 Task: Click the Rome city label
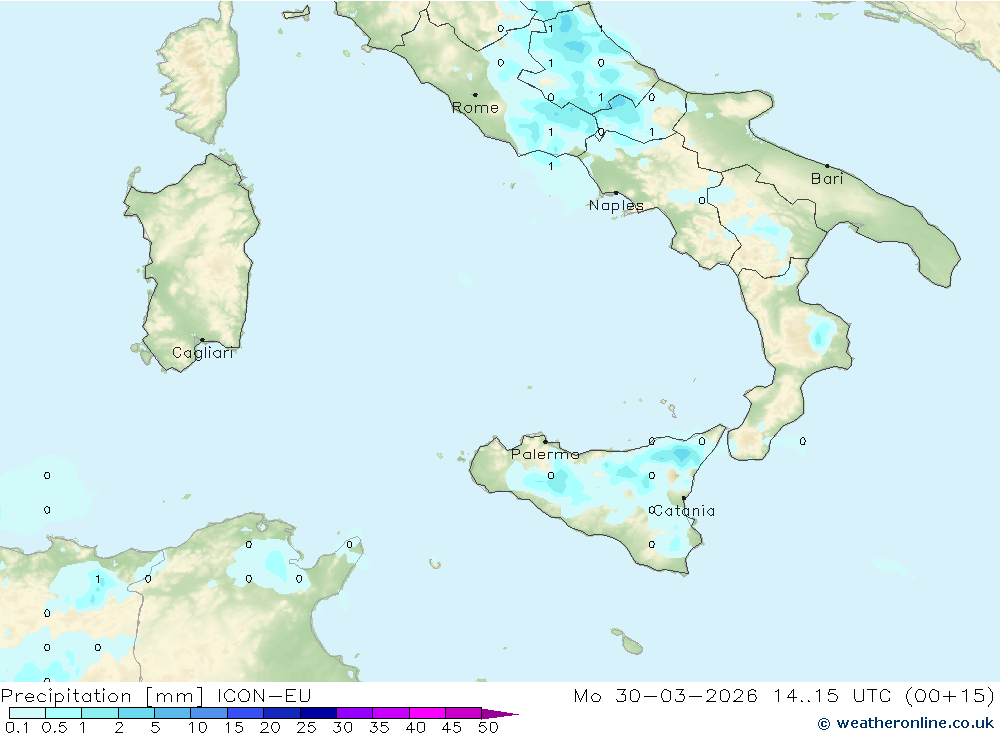coord(475,108)
